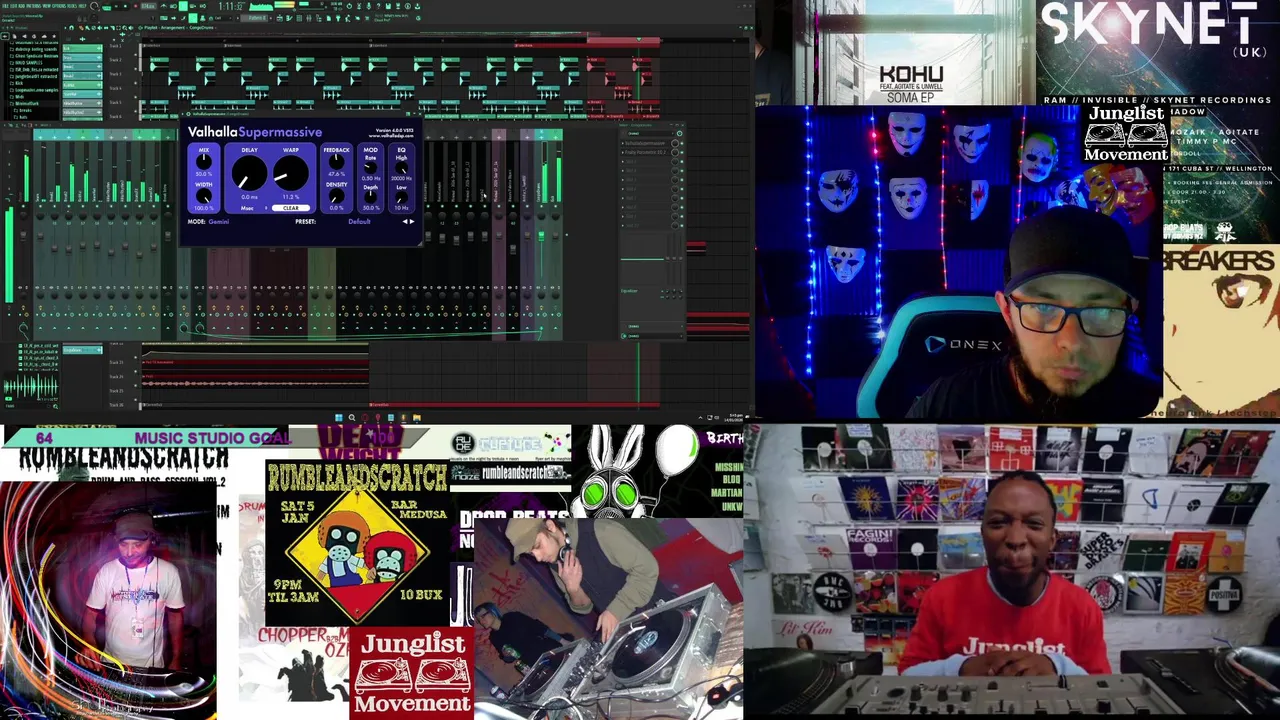This screenshot has width=1280, height=720.
Task: Click the FL Studio transport stop button
Action: (125, 6)
